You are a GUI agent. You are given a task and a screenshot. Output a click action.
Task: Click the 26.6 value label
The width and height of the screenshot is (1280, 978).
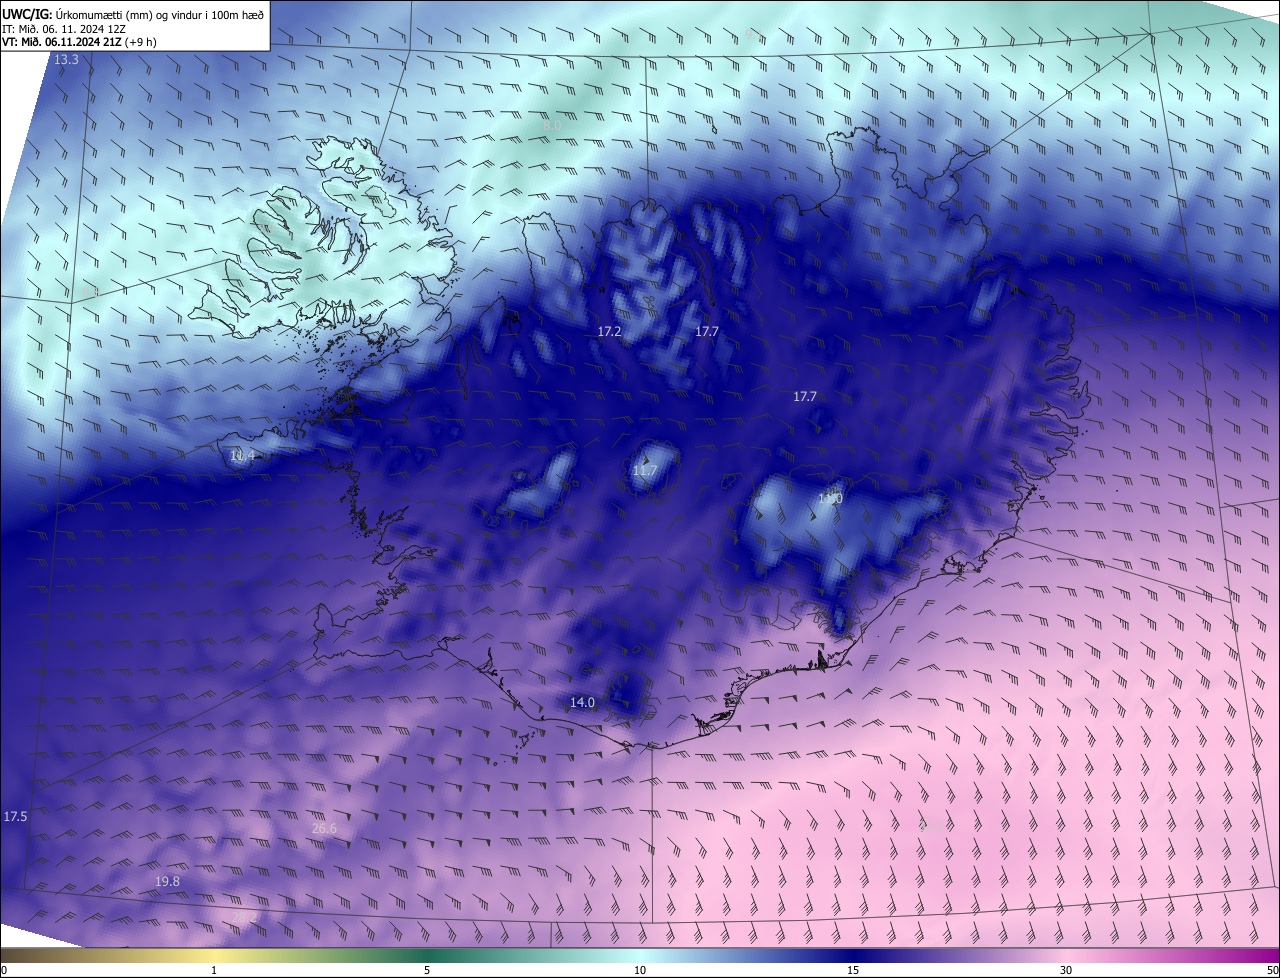(x=324, y=828)
